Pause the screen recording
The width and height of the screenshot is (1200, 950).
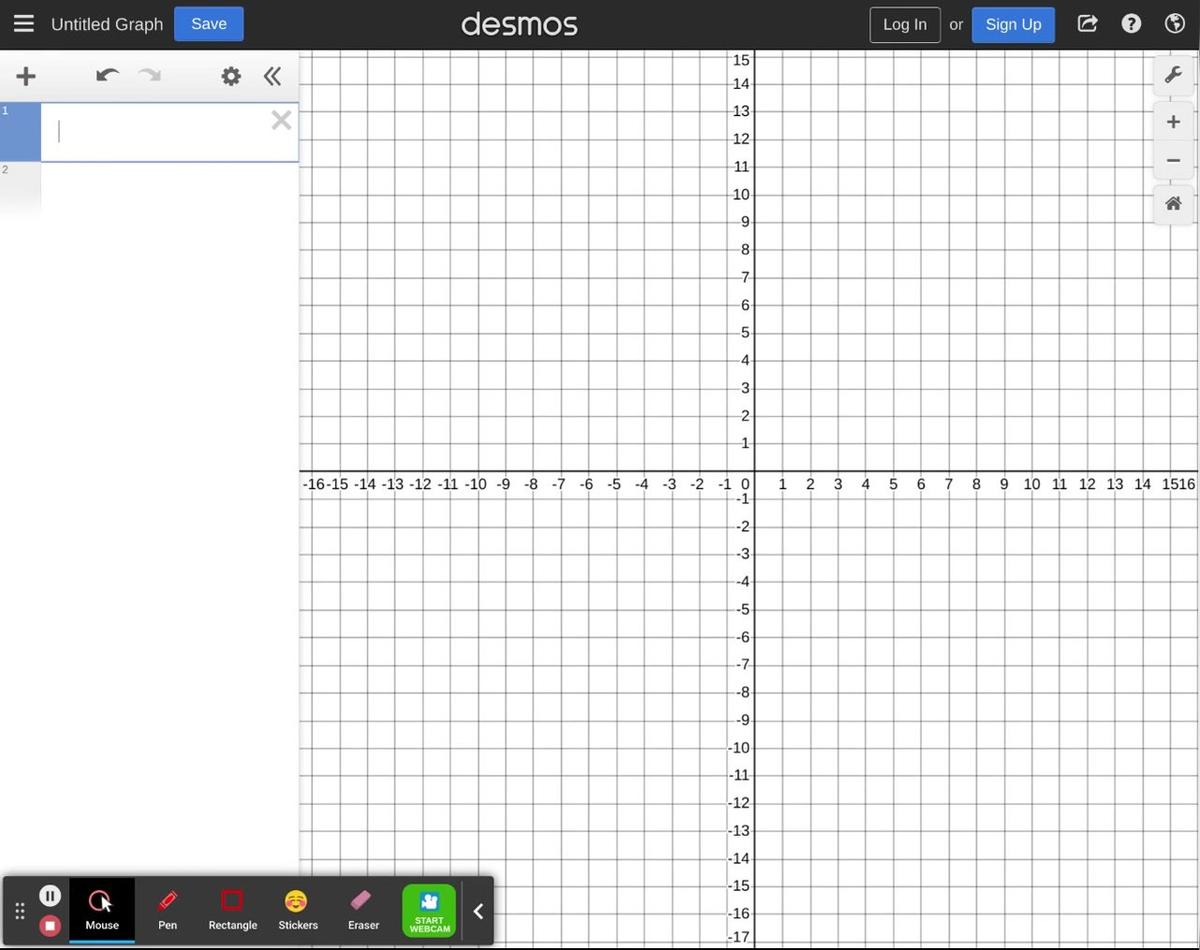[50, 895]
